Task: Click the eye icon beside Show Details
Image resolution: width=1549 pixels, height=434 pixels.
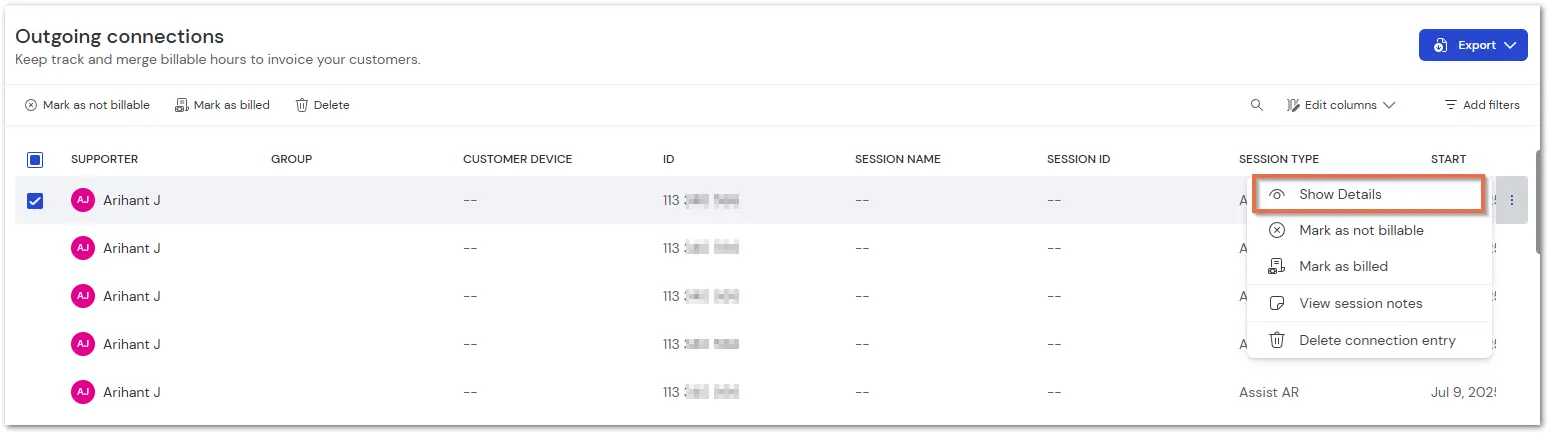Action: pyautogui.click(x=1276, y=194)
